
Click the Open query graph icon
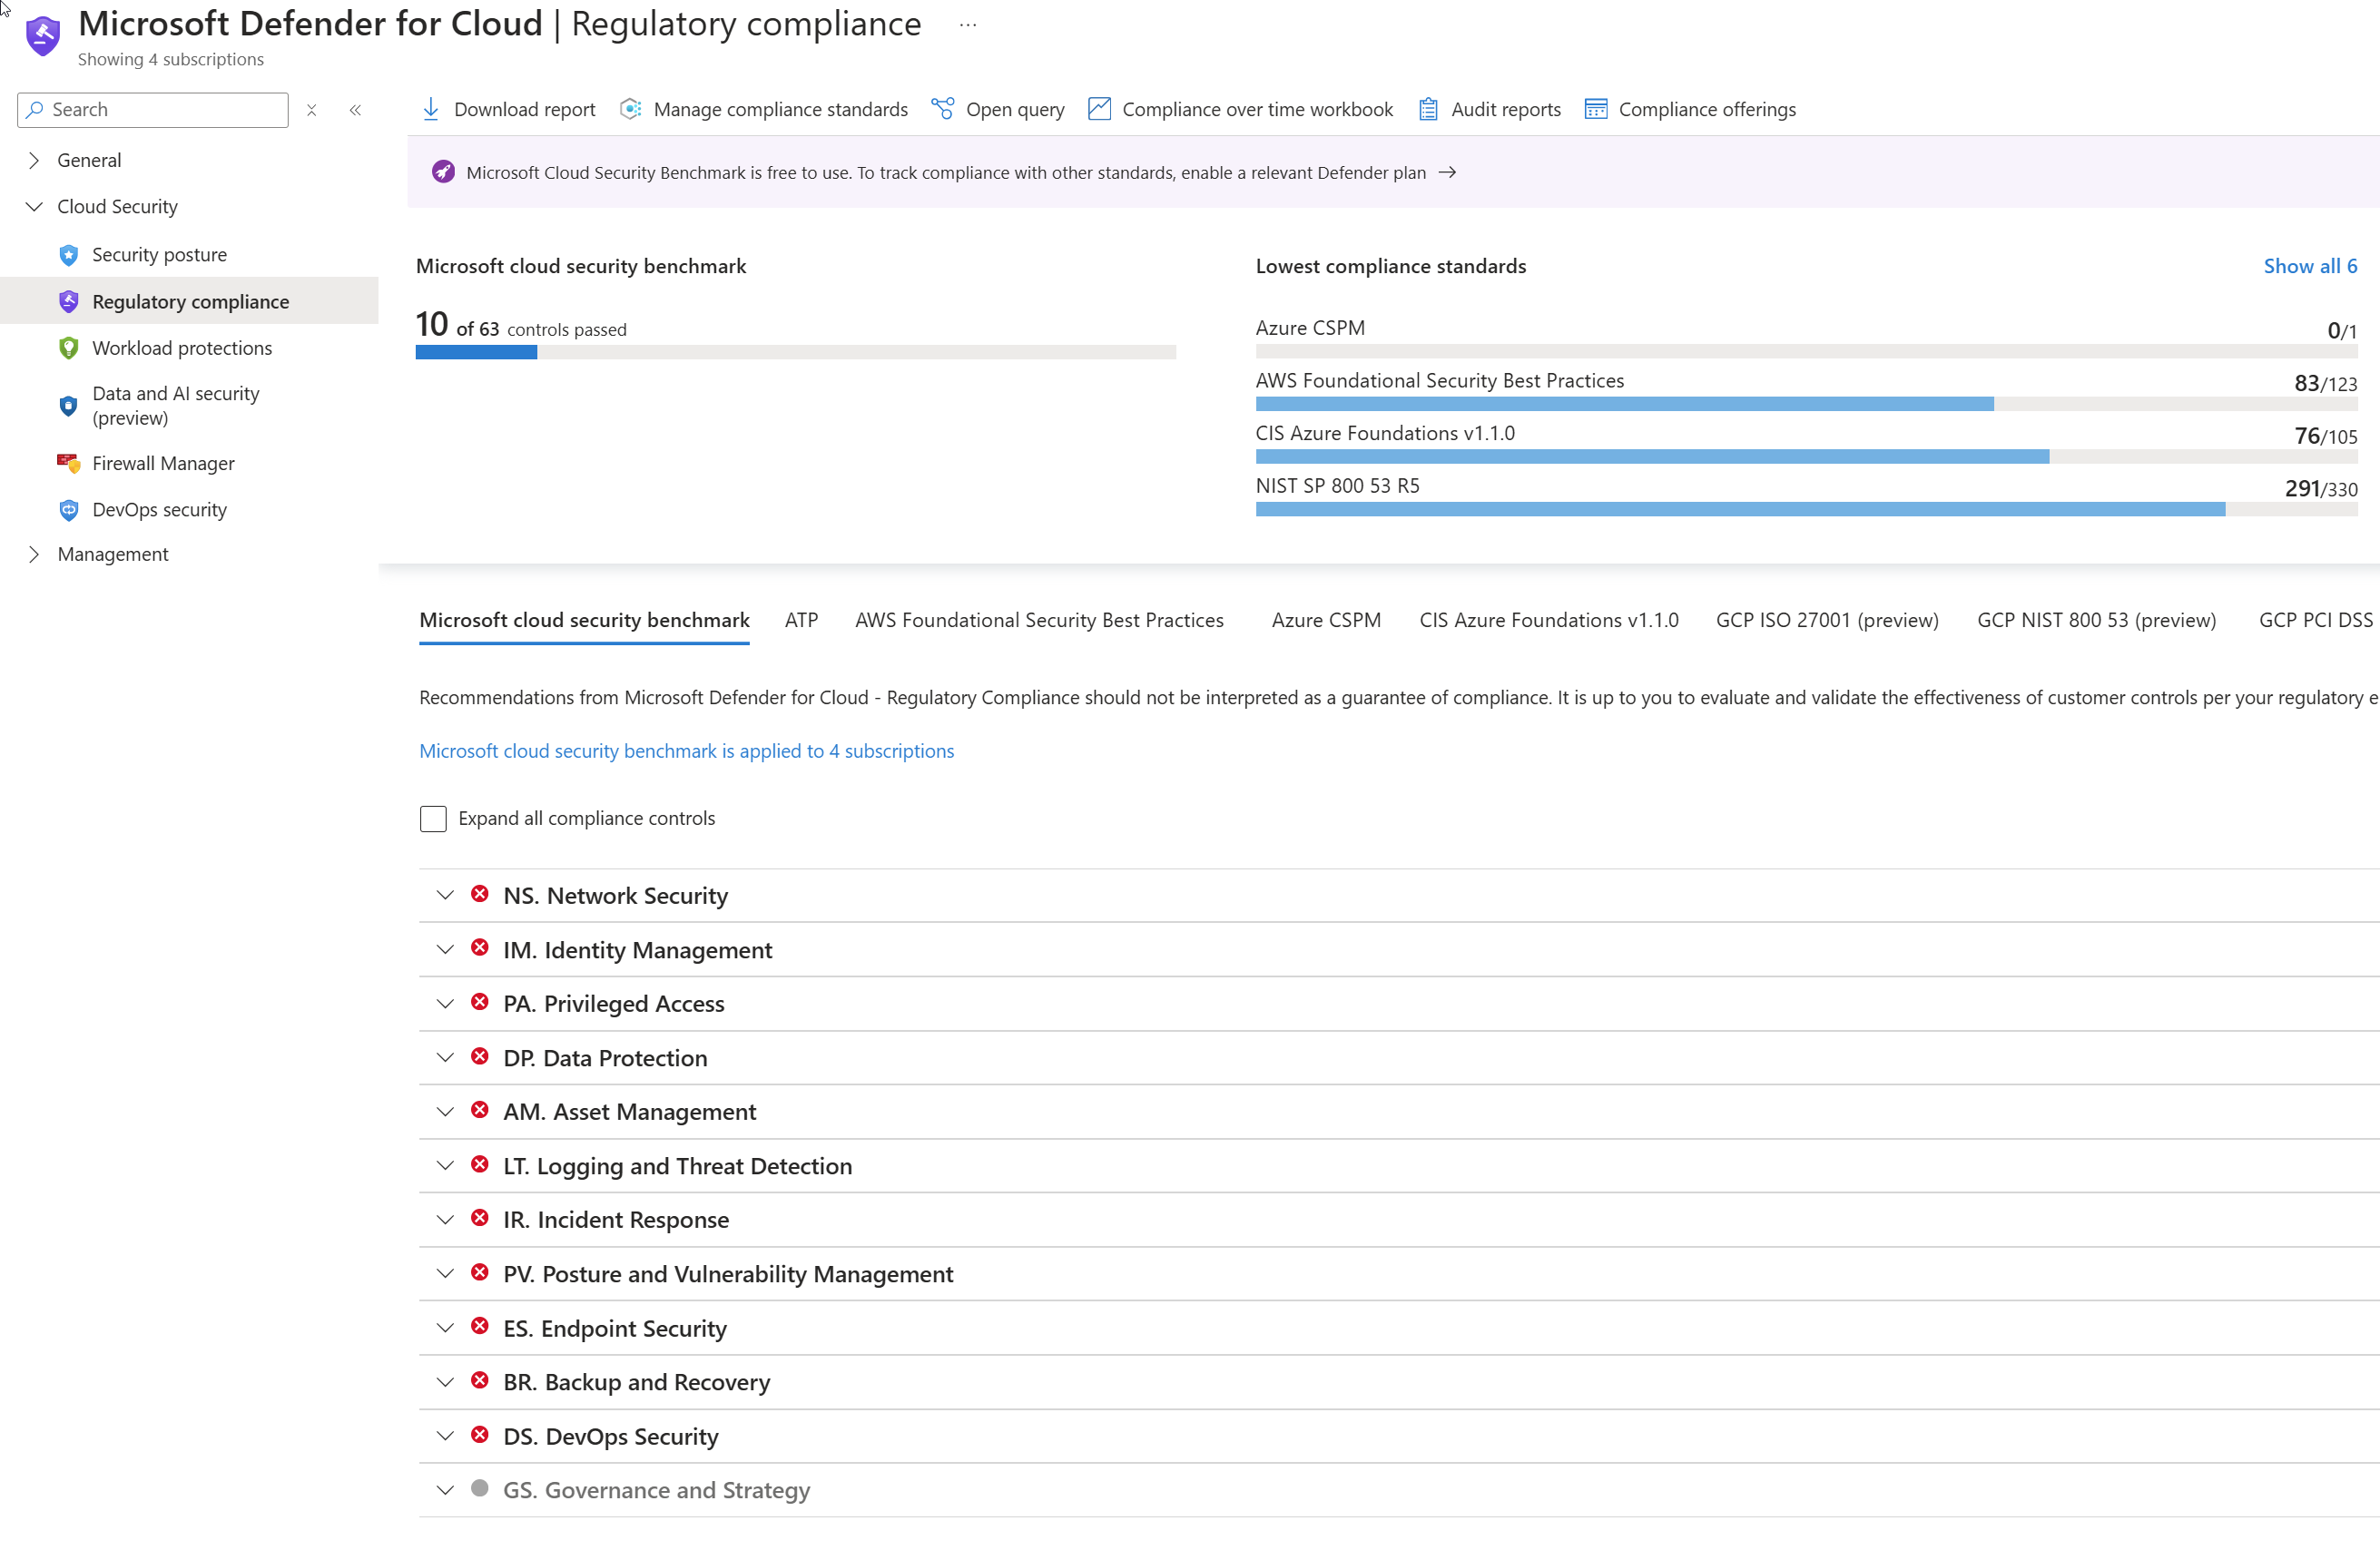coord(942,109)
